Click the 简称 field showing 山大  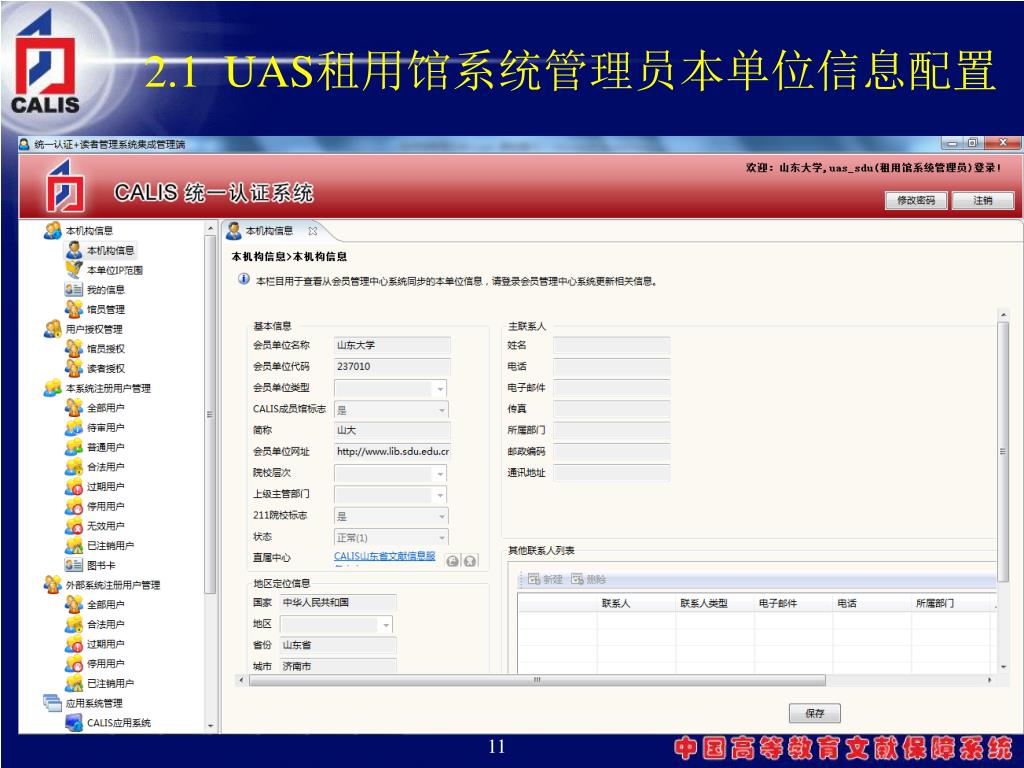(x=392, y=430)
